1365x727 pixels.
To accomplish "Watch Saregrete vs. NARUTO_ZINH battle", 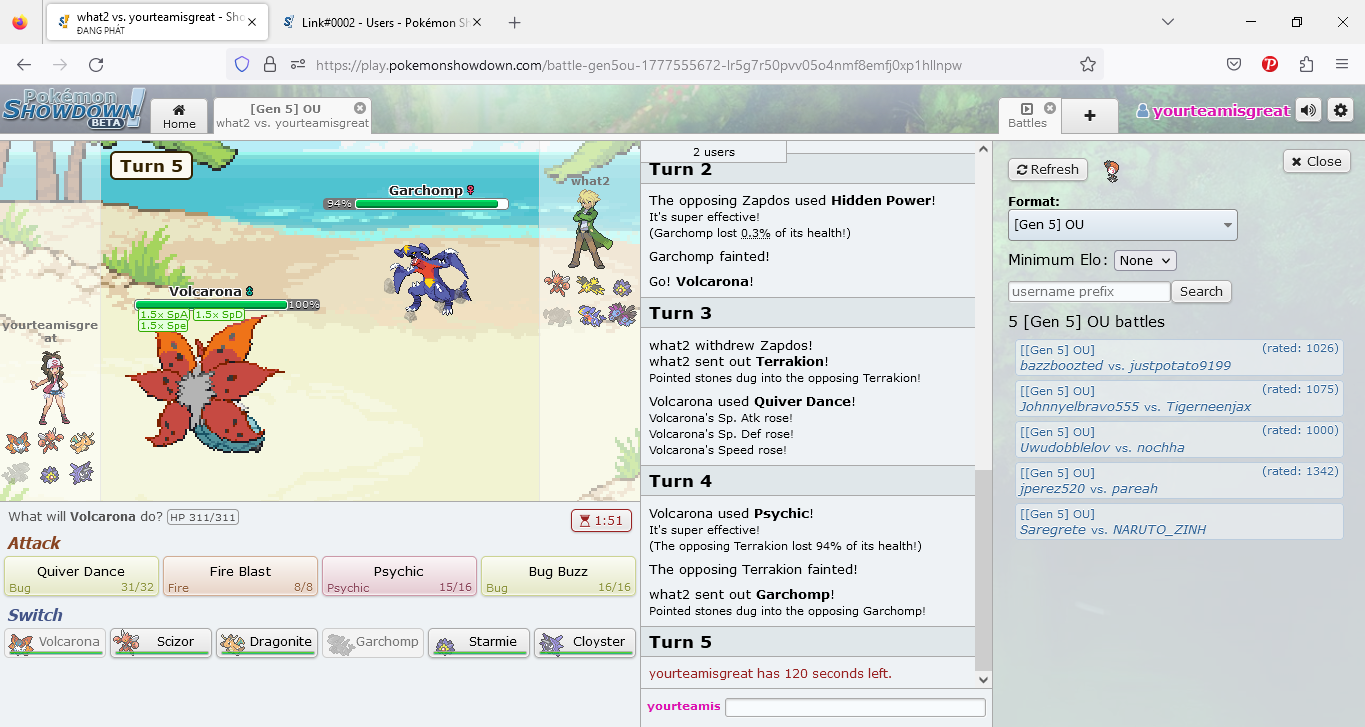I will pyautogui.click(x=1179, y=522).
